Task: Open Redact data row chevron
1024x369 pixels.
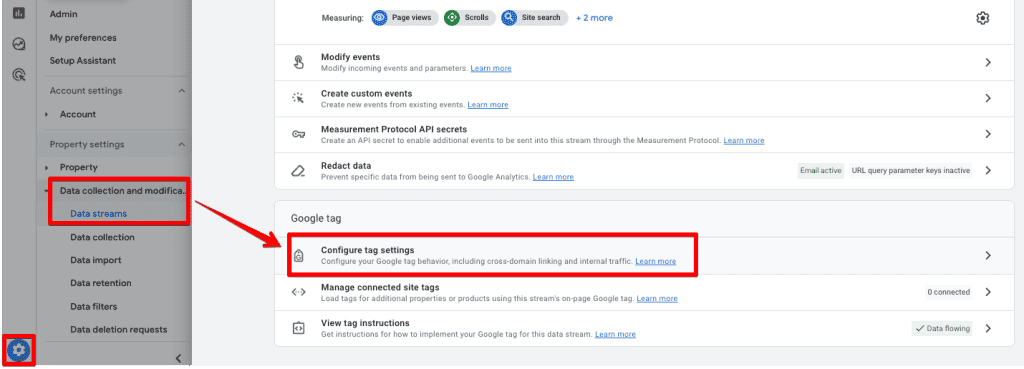Action: coord(988,170)
